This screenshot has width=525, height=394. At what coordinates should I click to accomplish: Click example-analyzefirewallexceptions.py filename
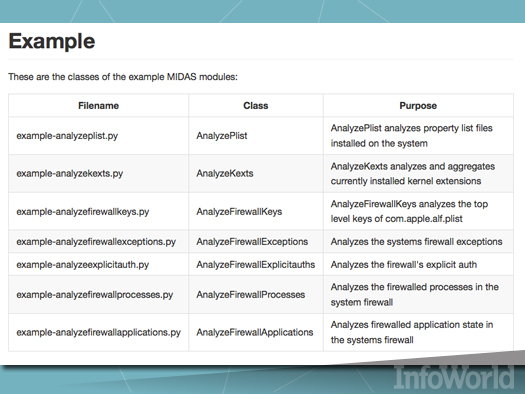coord(96,242)
